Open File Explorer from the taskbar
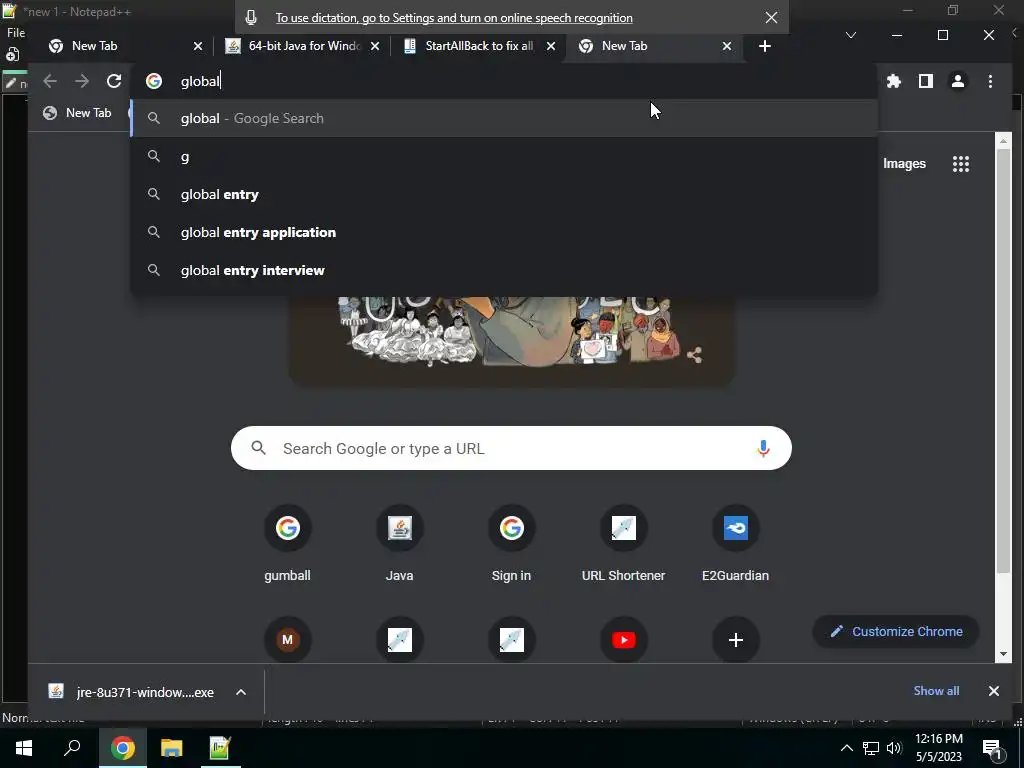This screenshot has width=1024, height=768. point(171,748)
